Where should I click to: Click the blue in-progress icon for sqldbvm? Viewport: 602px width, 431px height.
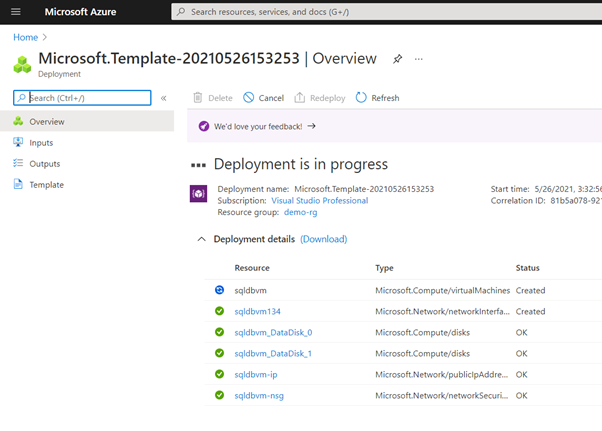point(219,290)
